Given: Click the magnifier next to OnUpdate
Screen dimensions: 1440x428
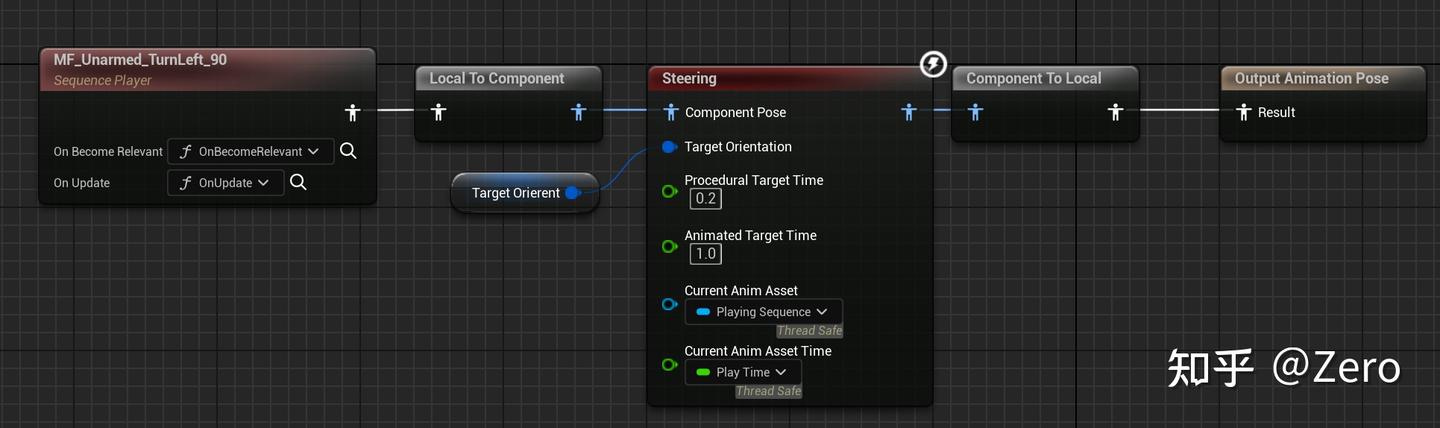Looking at the screenshot, I should click(298, 182).
